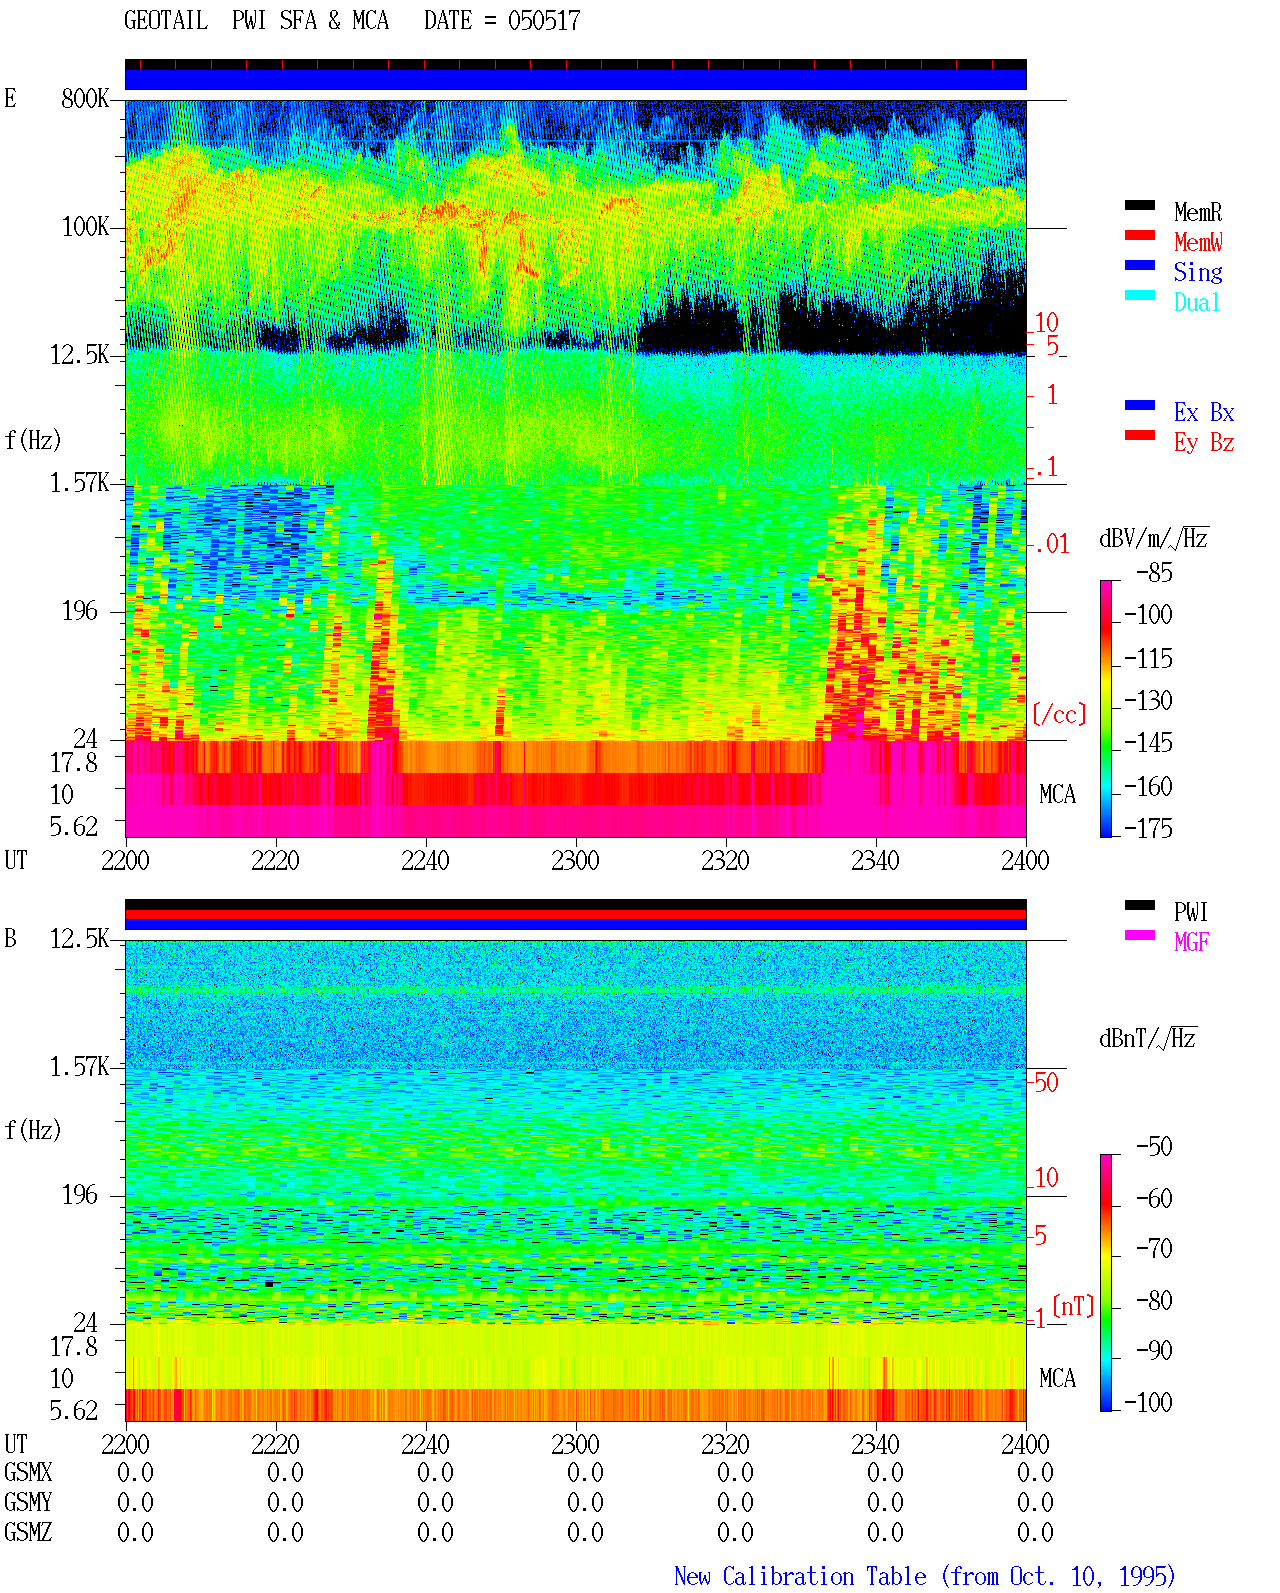
Task: Click the DATE = 050517 text
Action: tap(502, 21)
